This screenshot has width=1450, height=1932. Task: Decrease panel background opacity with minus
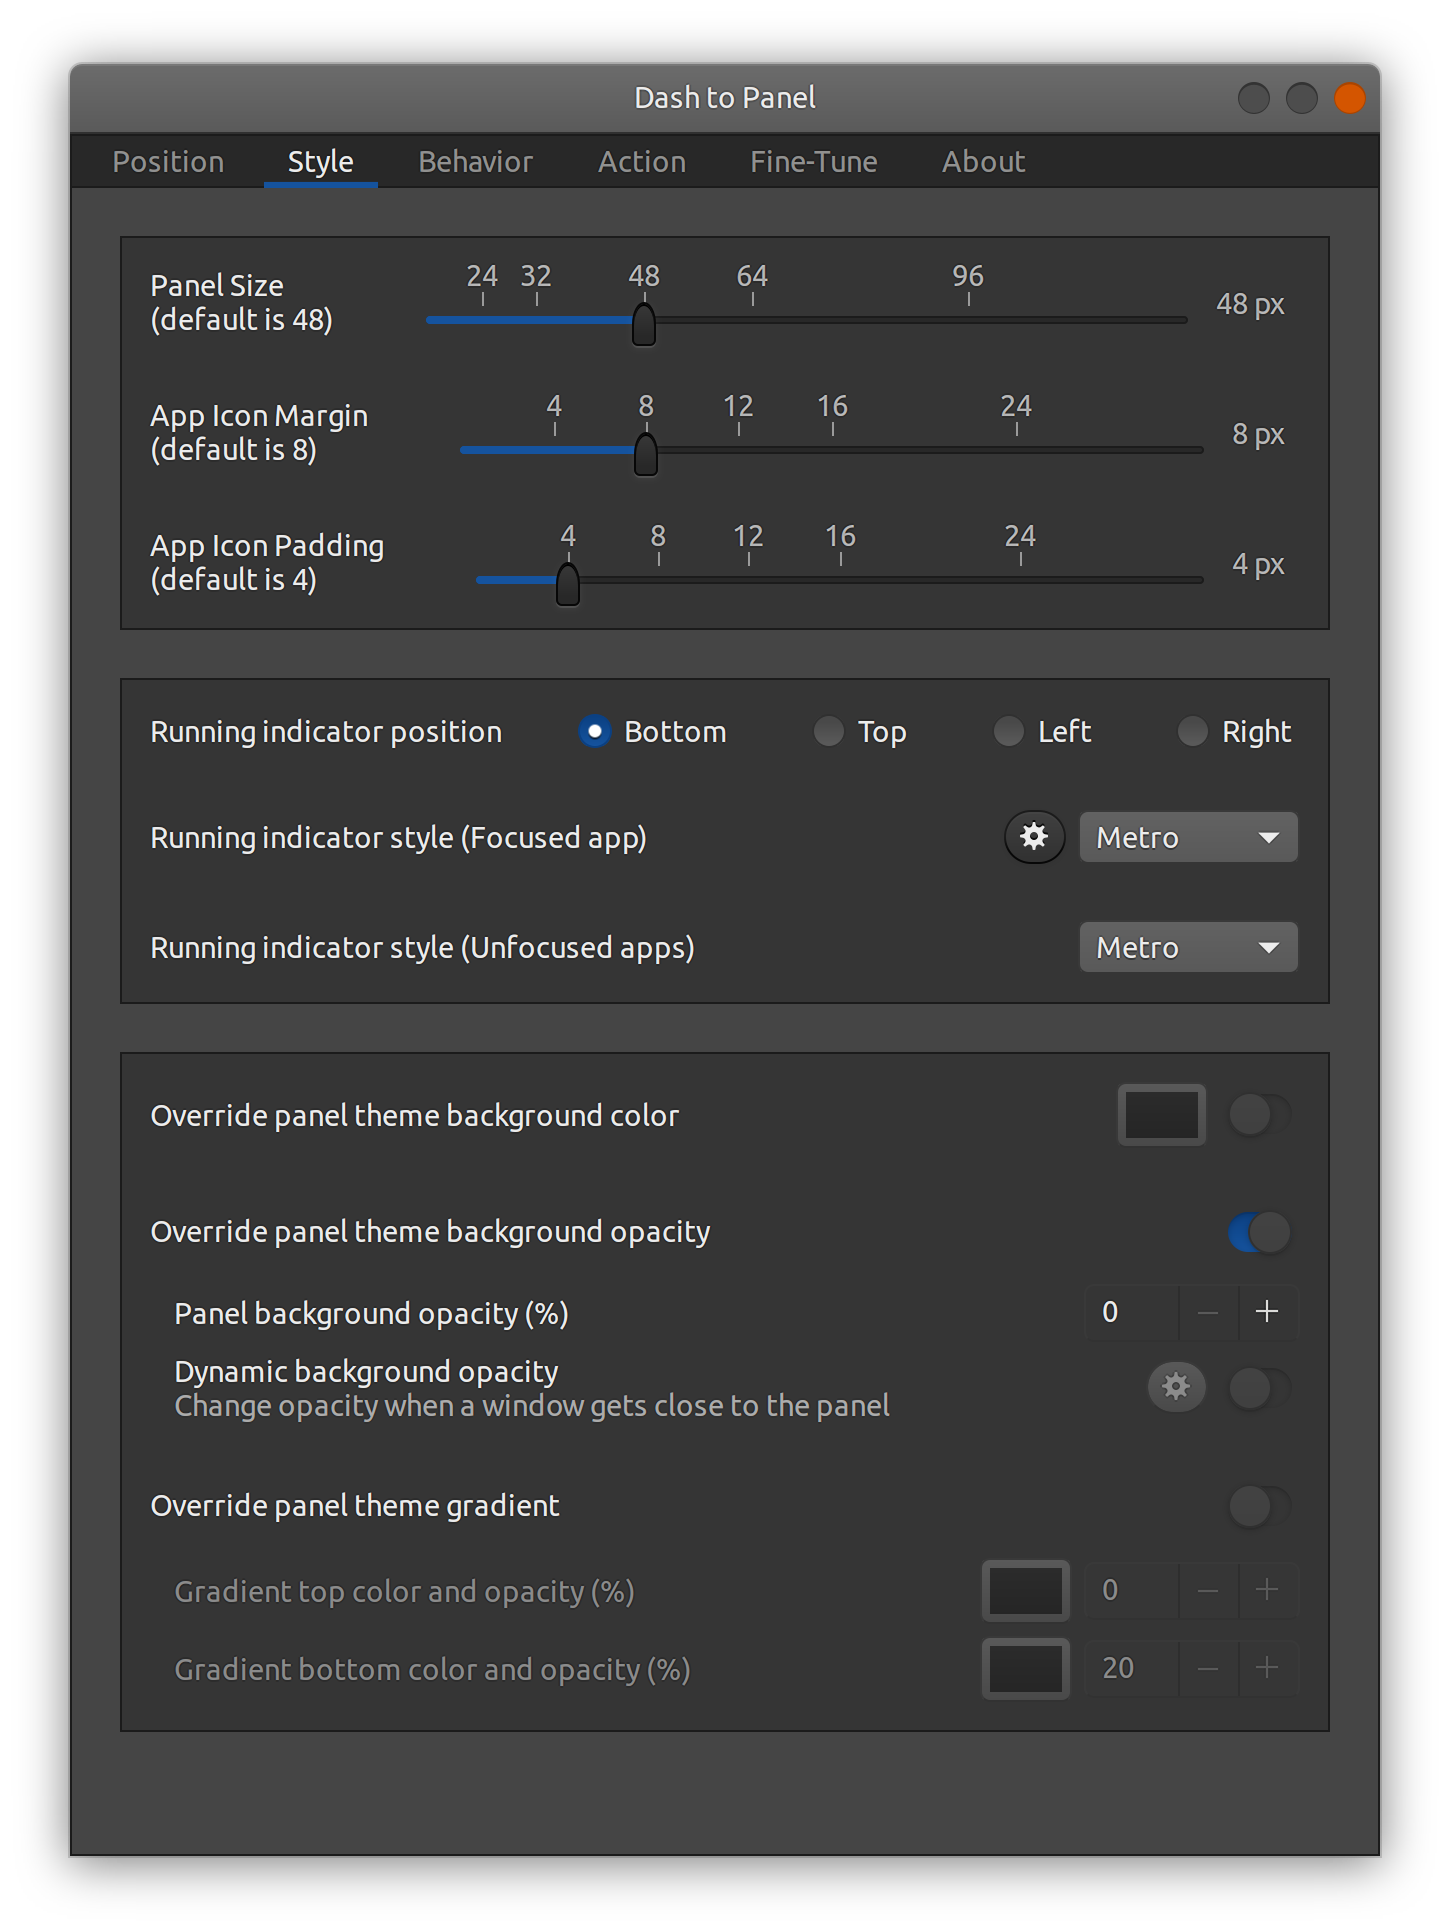1208,1312
